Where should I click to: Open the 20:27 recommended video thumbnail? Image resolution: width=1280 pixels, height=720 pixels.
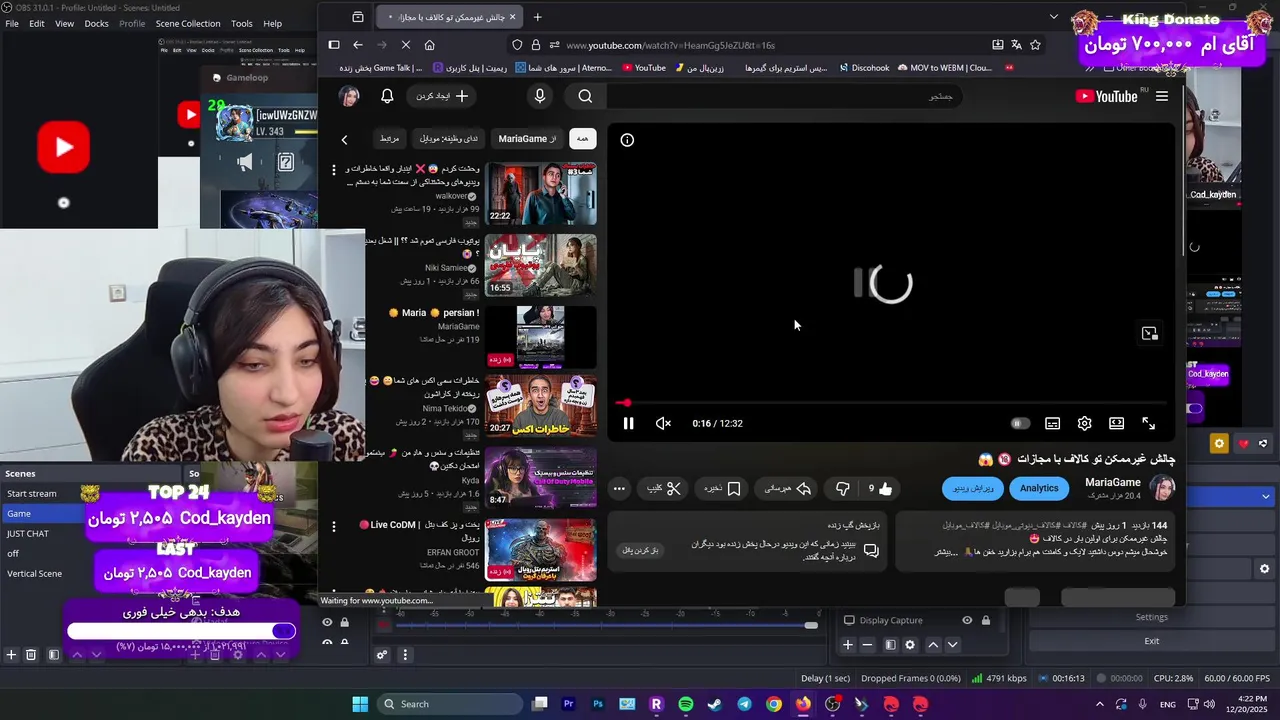click(x=541, y=406)
